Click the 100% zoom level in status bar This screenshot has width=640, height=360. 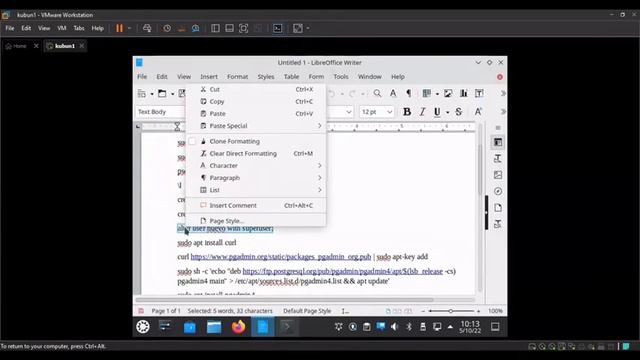tap(495, 311)
